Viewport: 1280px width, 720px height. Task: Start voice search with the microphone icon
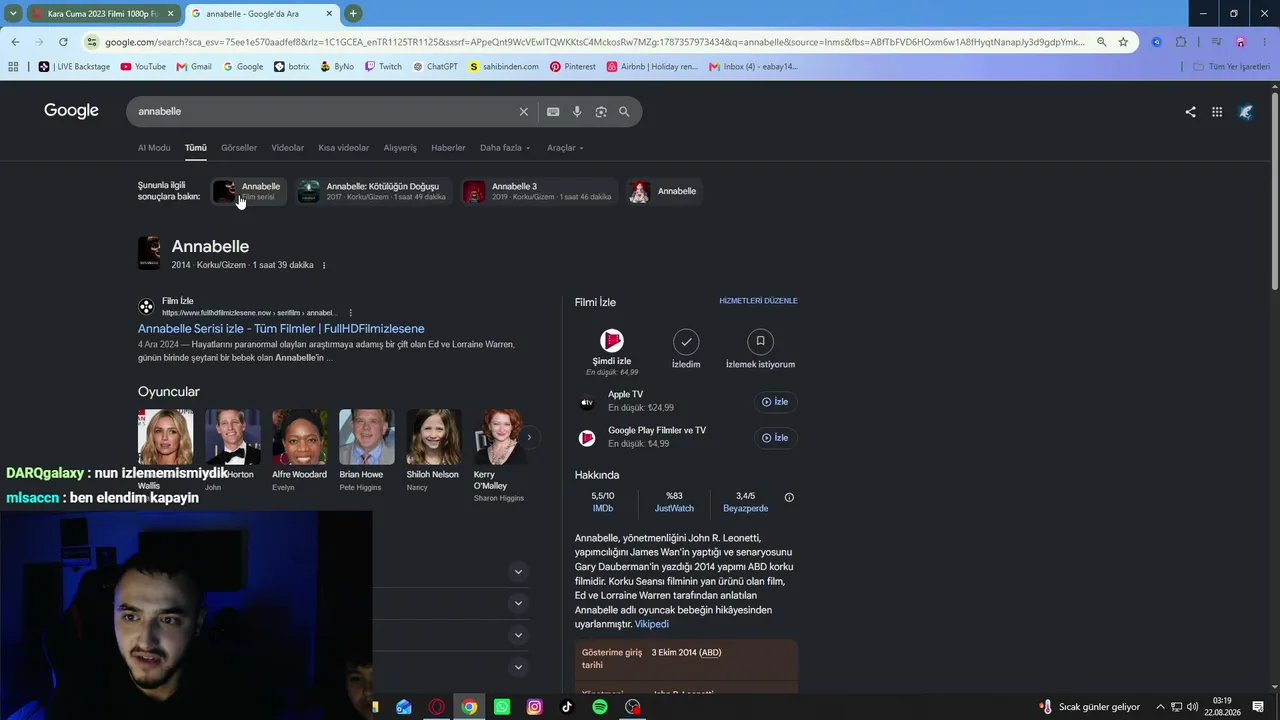(x=577, y=112)
